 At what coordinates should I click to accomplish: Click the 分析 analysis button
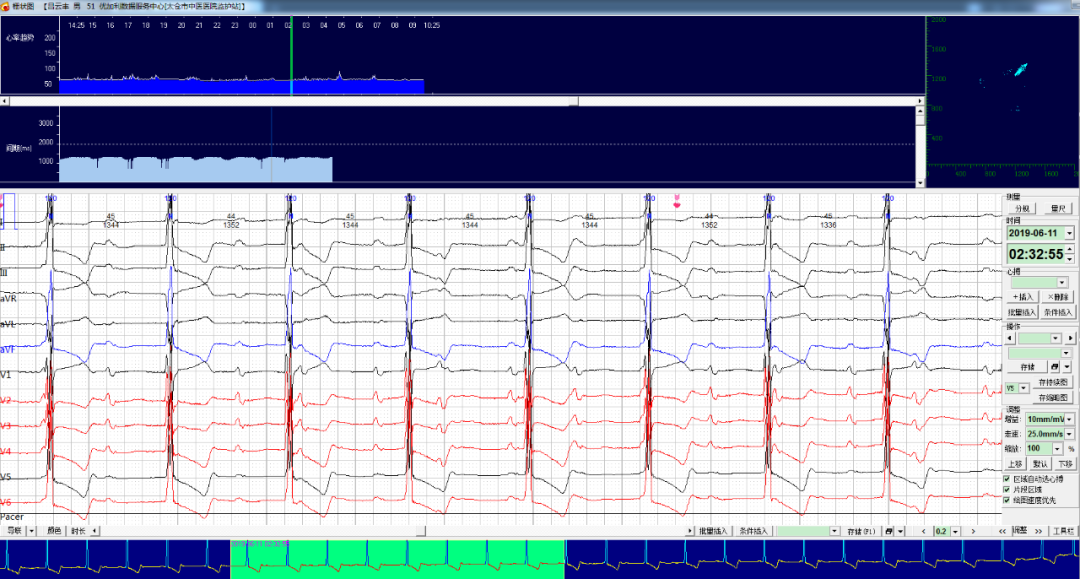click(1023, 208)
